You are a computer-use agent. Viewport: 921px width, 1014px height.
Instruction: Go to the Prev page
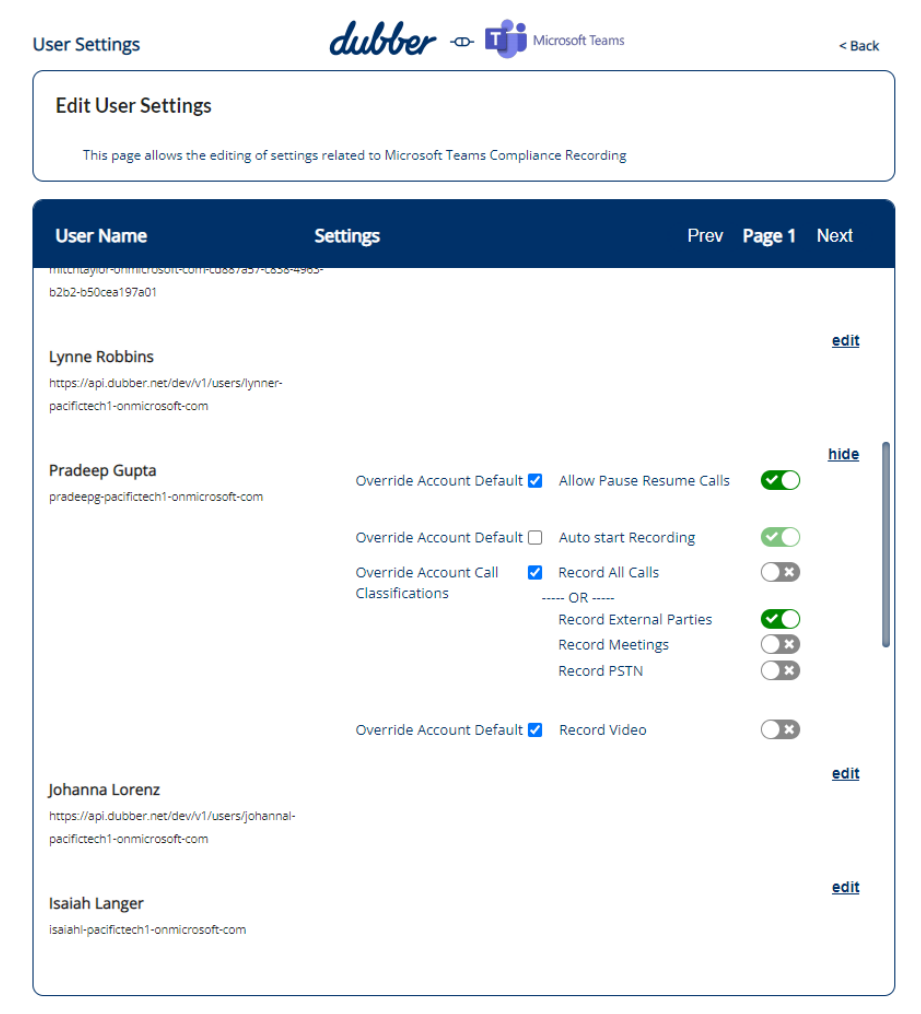[705, 235]
